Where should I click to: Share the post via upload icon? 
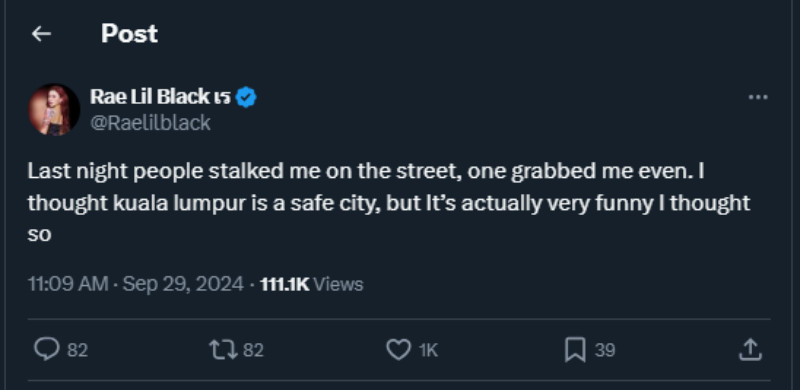750,350
